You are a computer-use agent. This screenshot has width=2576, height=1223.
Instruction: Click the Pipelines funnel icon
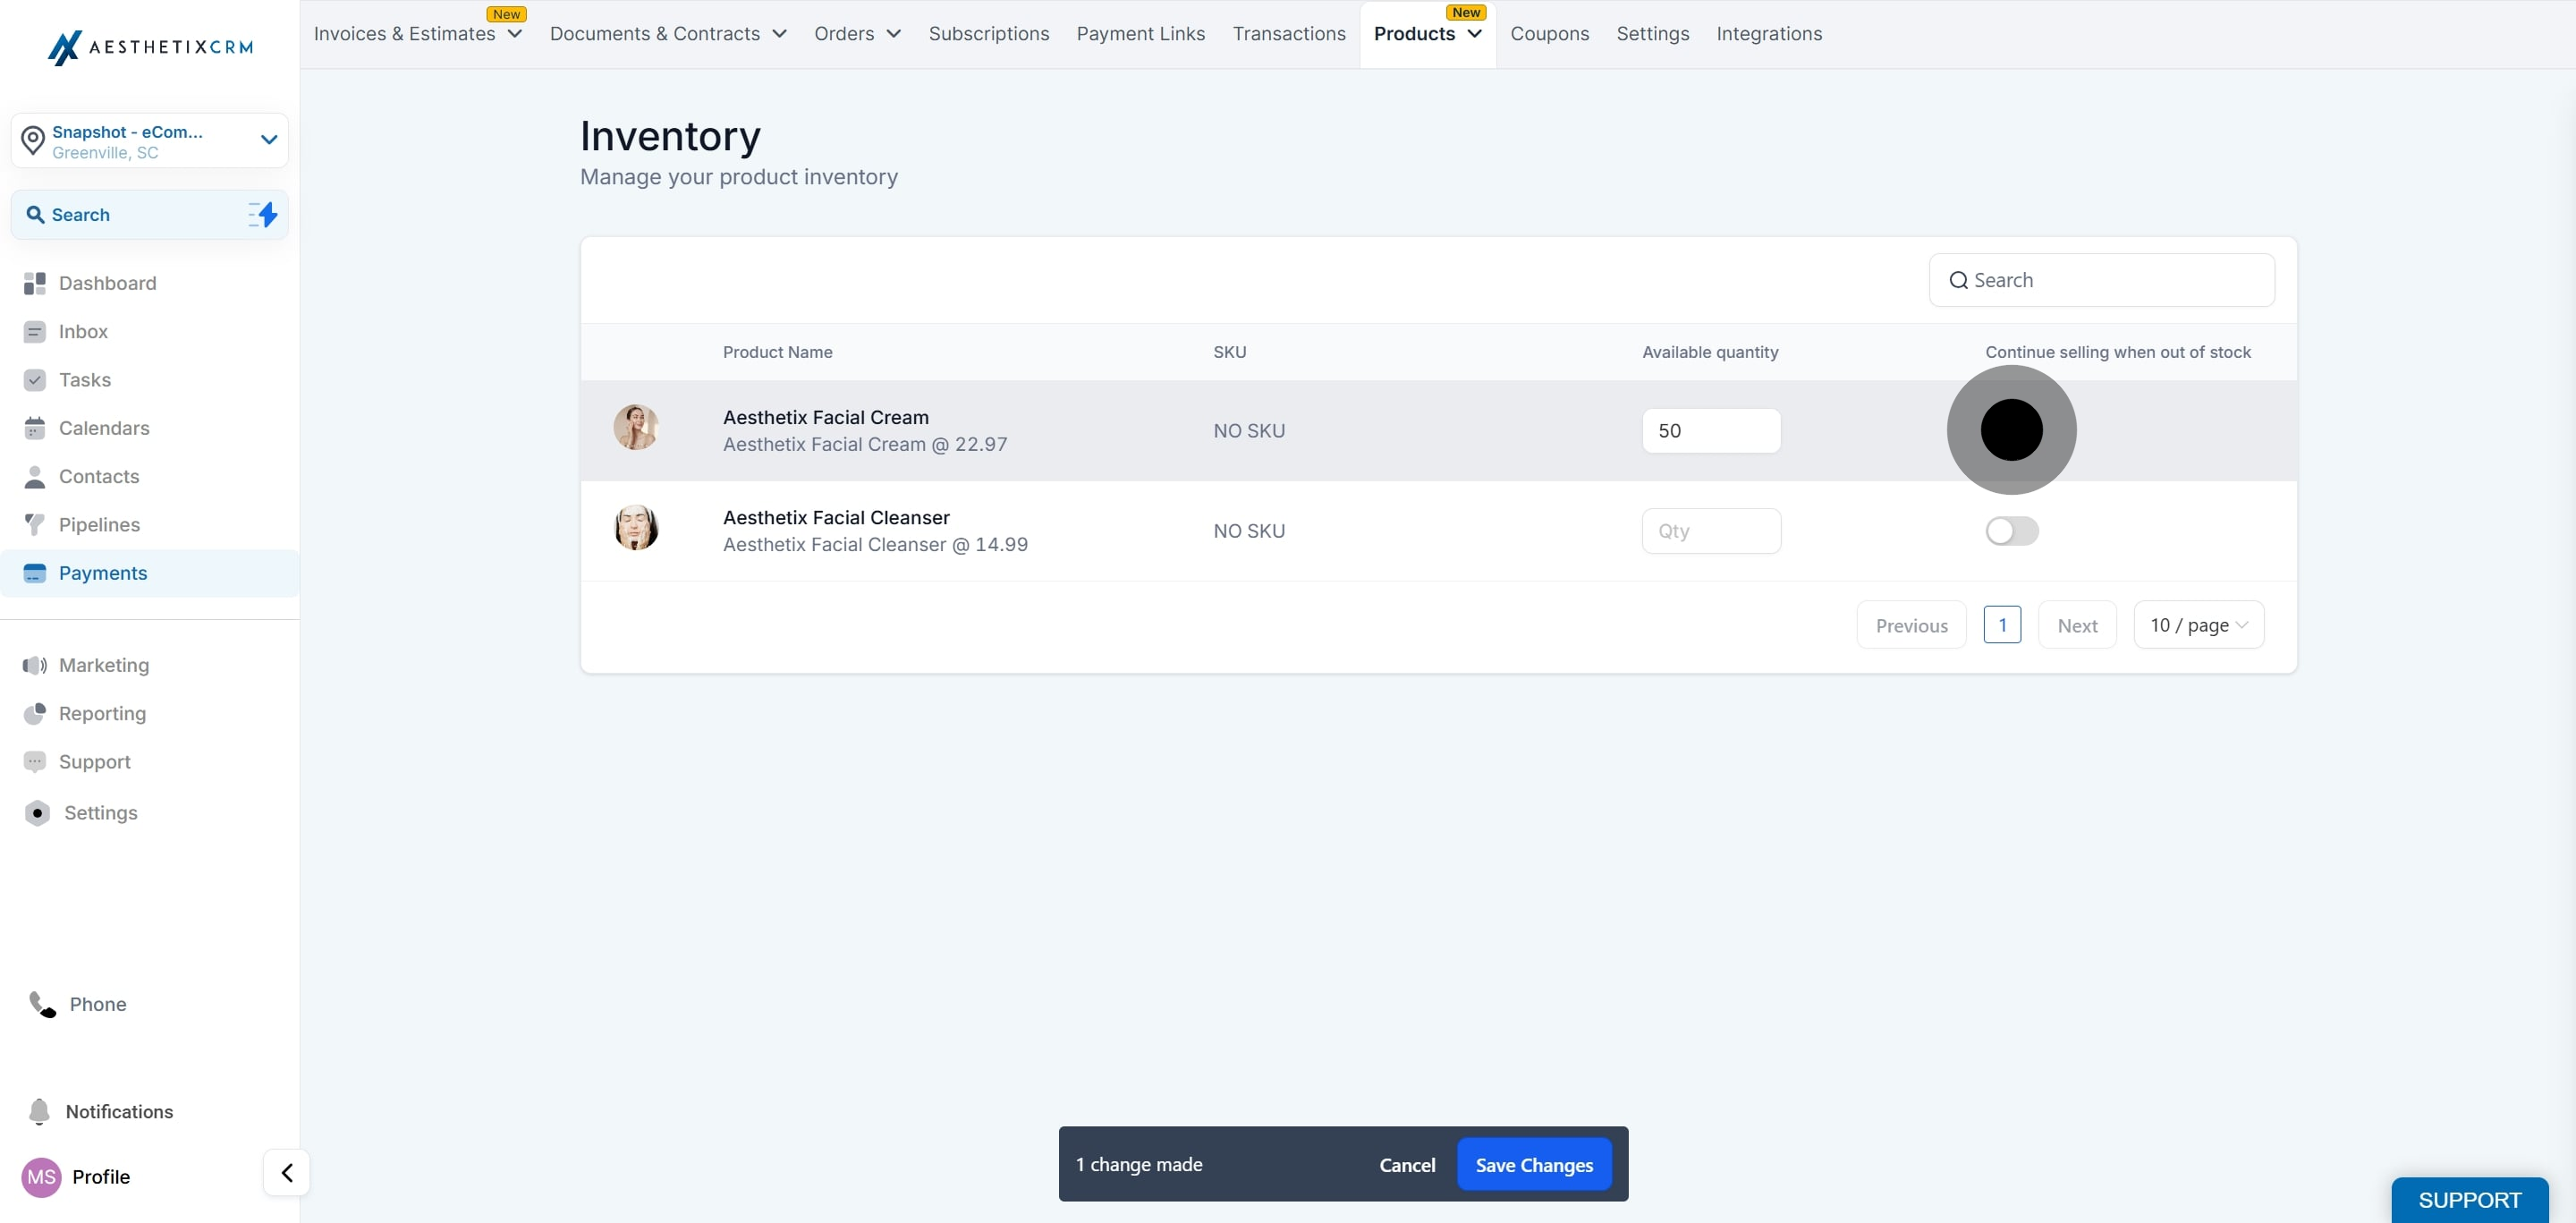(x=35, y=525)
